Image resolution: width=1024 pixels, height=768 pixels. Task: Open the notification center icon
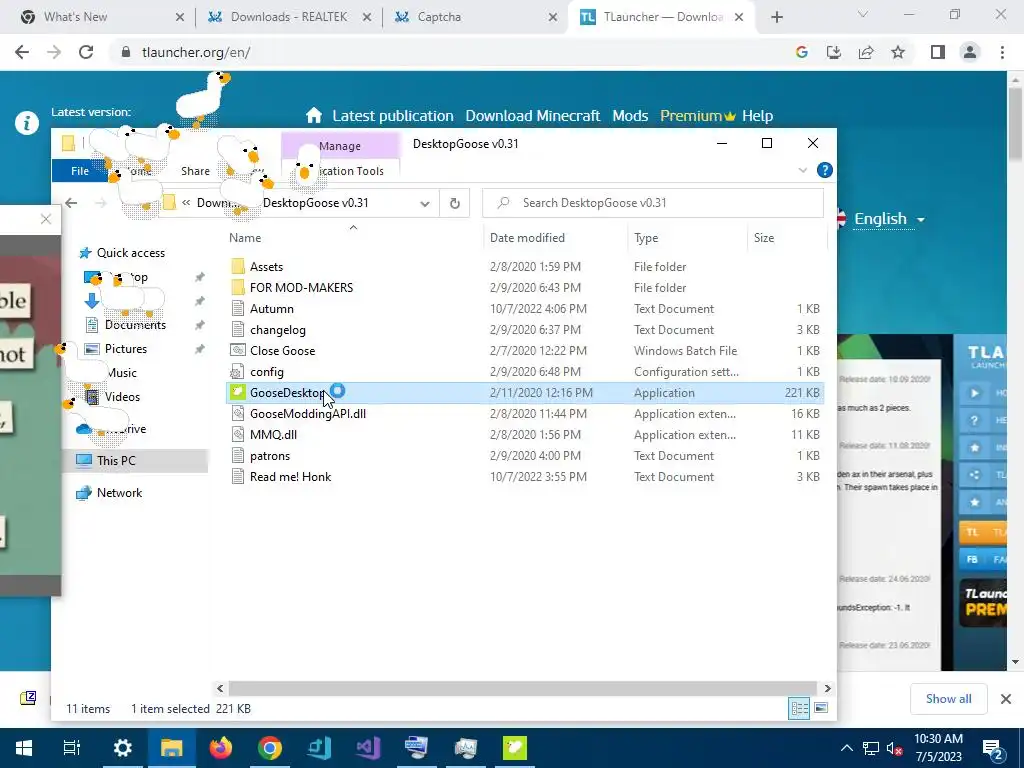pos(993,750)
